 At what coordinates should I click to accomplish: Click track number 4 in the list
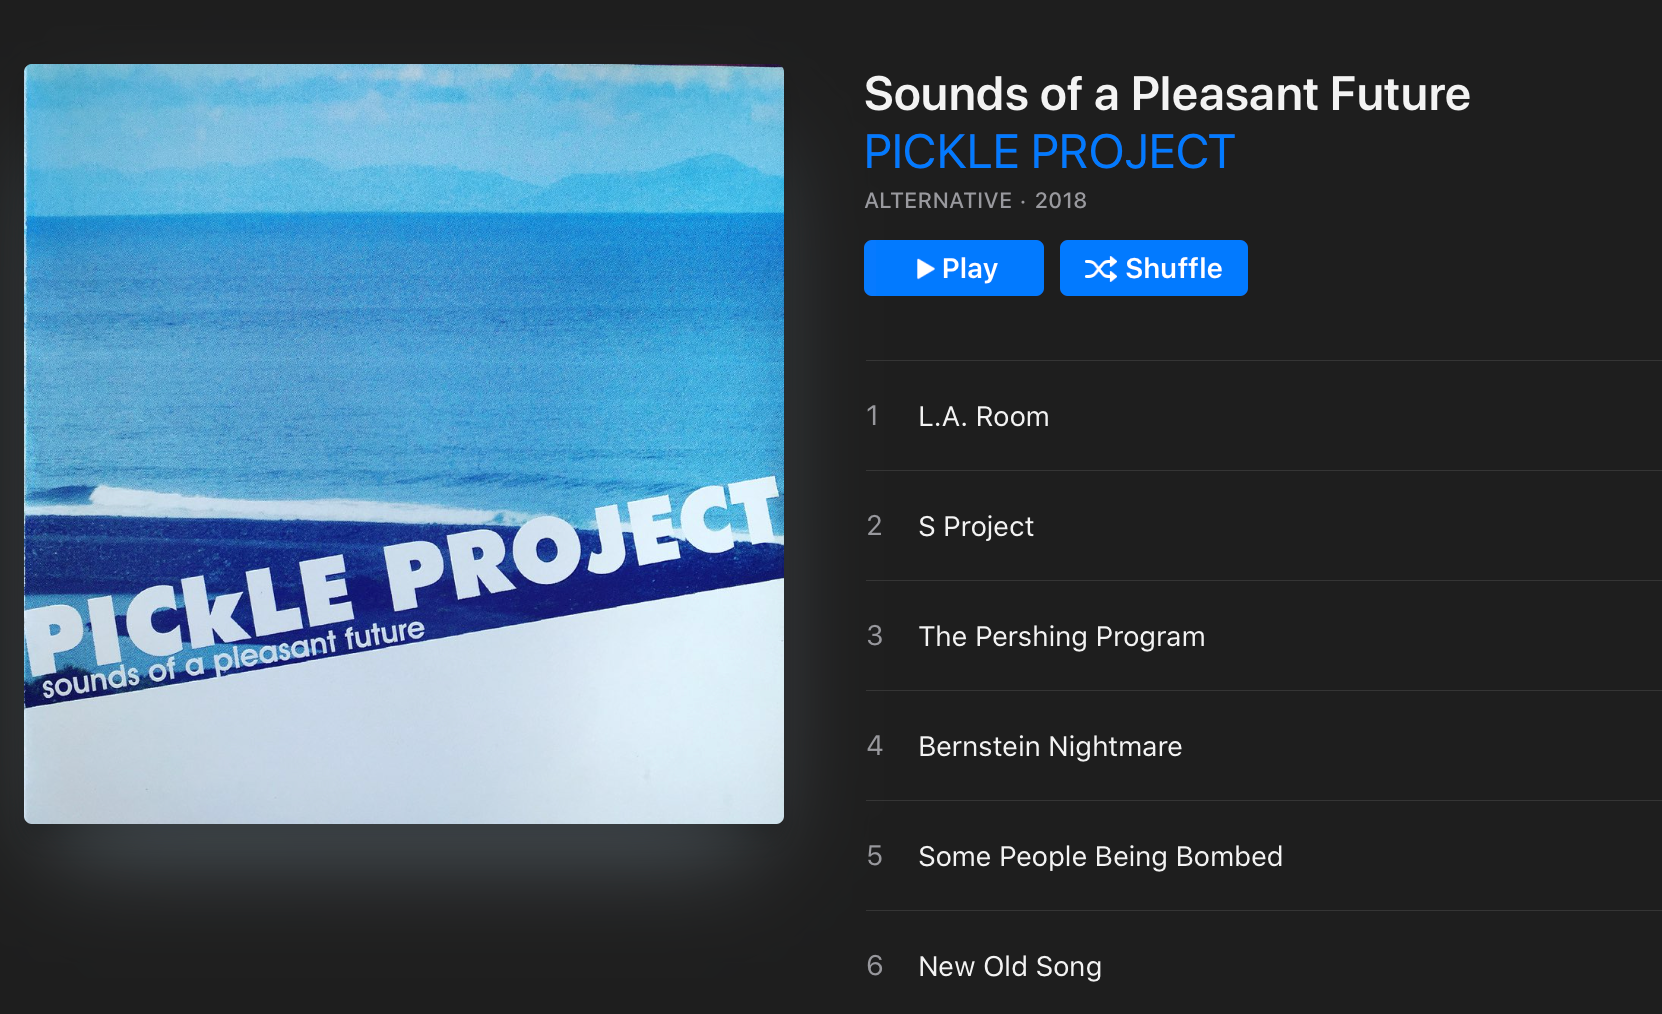click(x=874, y=746)
